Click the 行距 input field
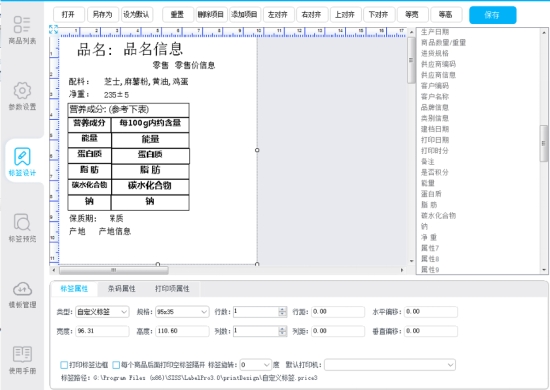Image resolution: width=550 pixels, height=390 pixels. pyautogui.click(x=338, y=312)
